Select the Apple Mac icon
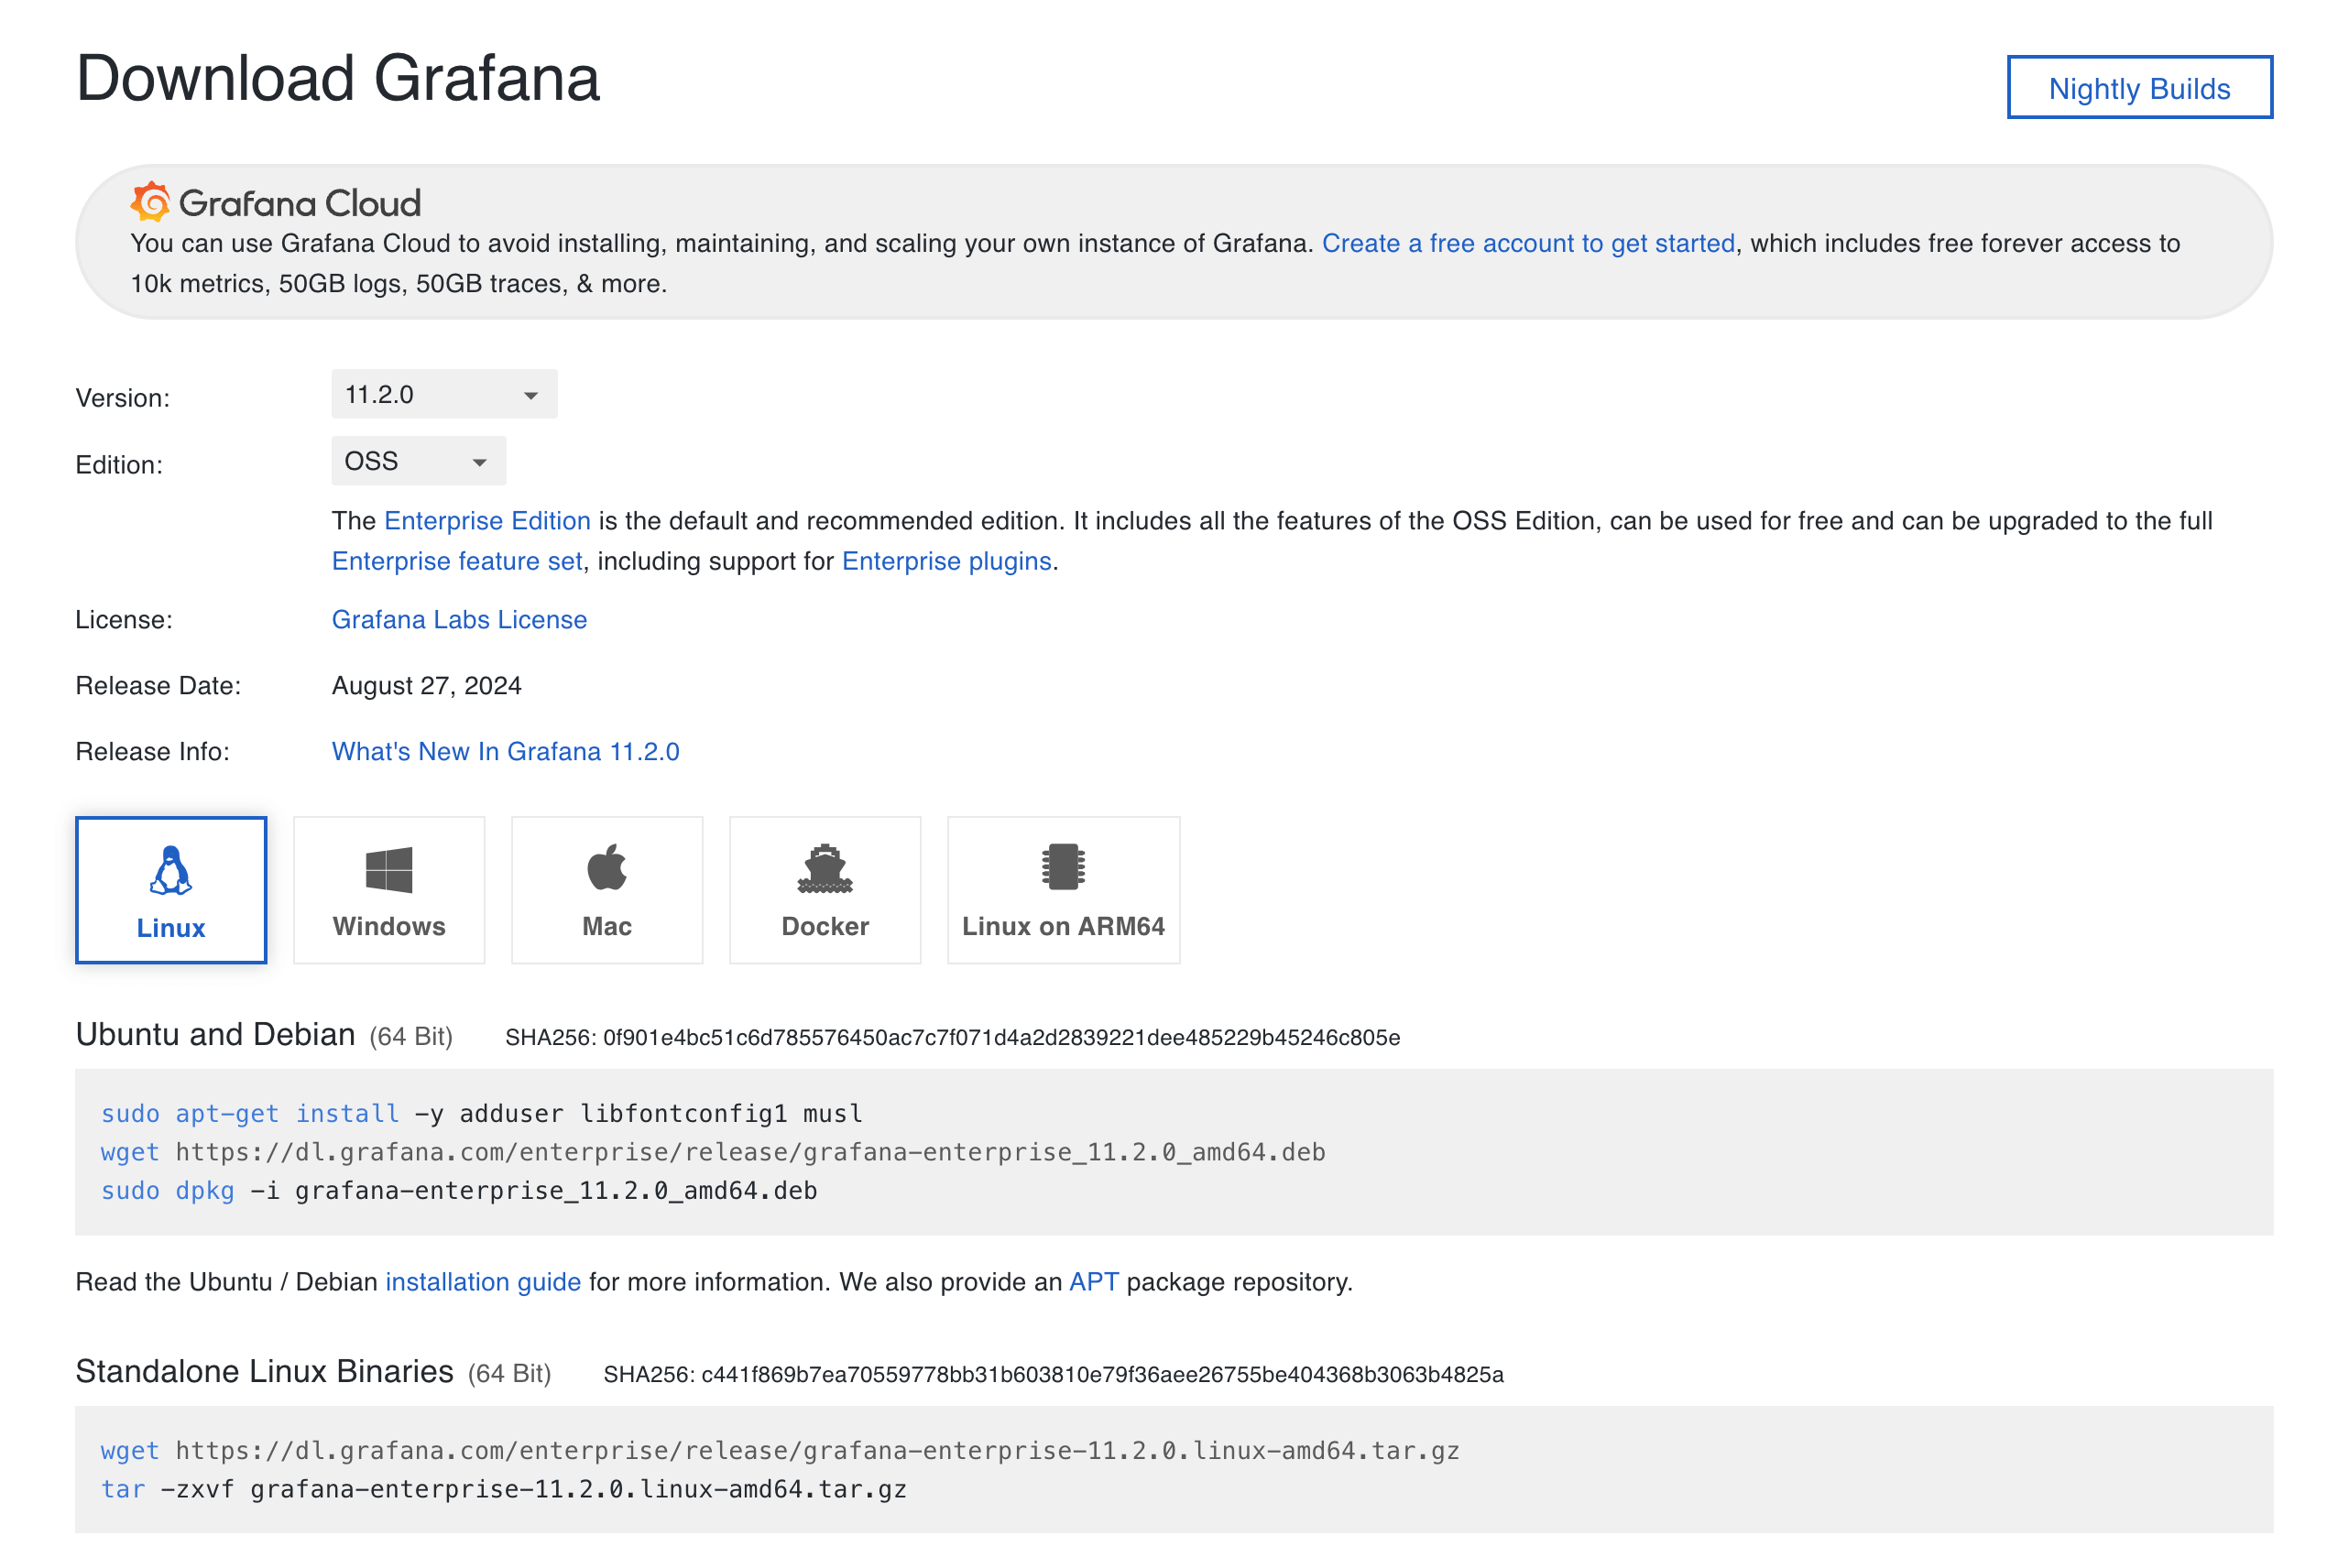 607,867
